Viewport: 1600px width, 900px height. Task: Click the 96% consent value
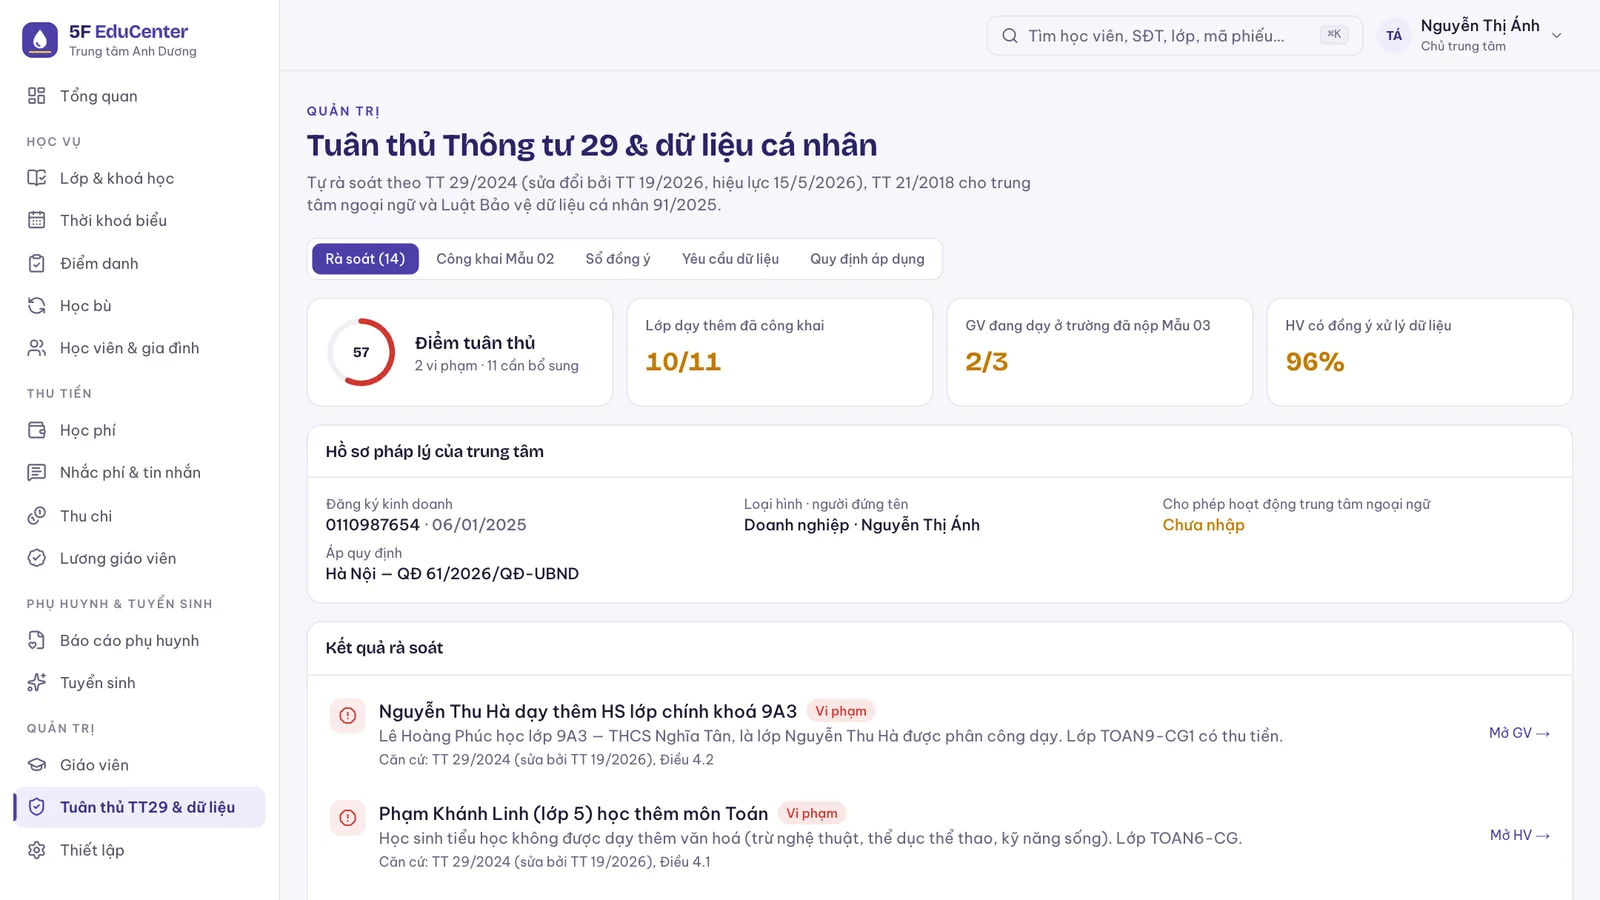[x=1315, y=362]
